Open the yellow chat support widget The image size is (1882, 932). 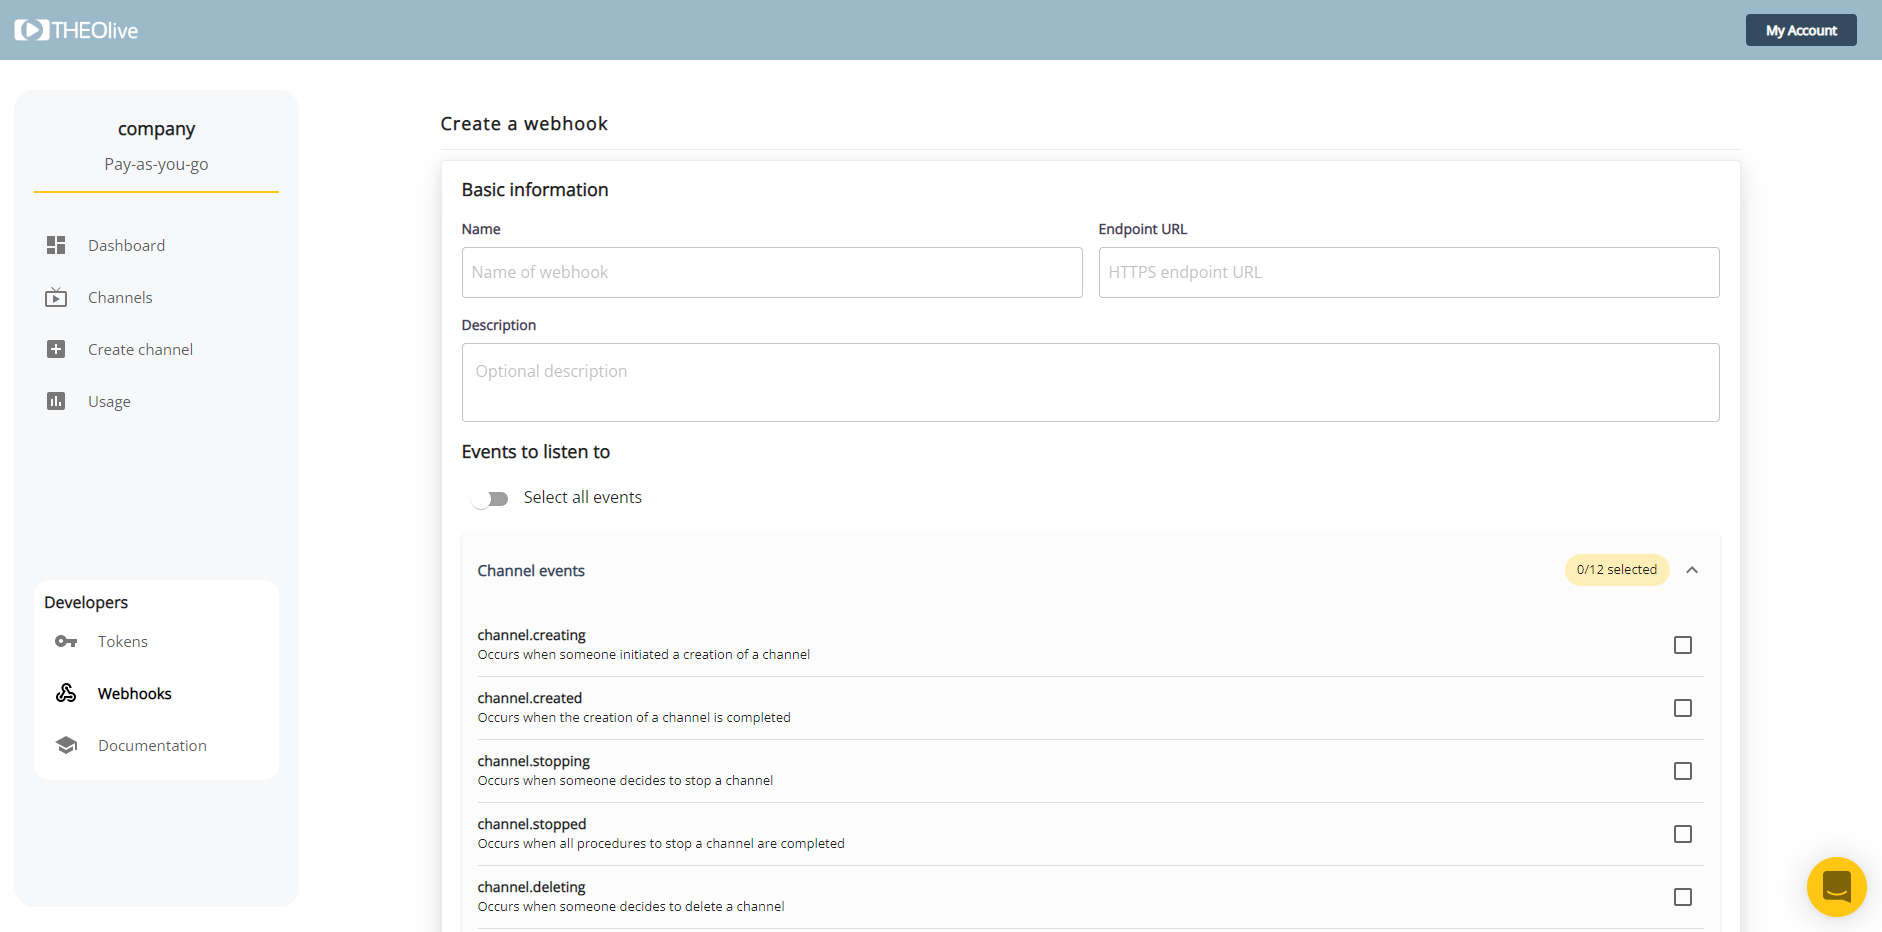(1836, 886)
